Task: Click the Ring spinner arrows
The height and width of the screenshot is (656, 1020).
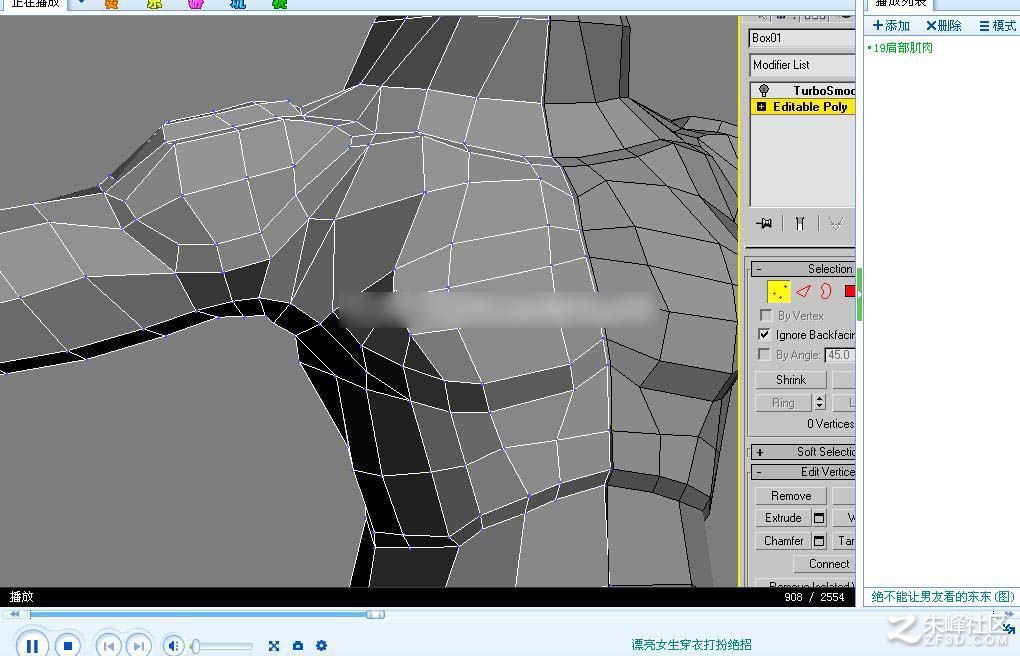Action: (820, 403)
